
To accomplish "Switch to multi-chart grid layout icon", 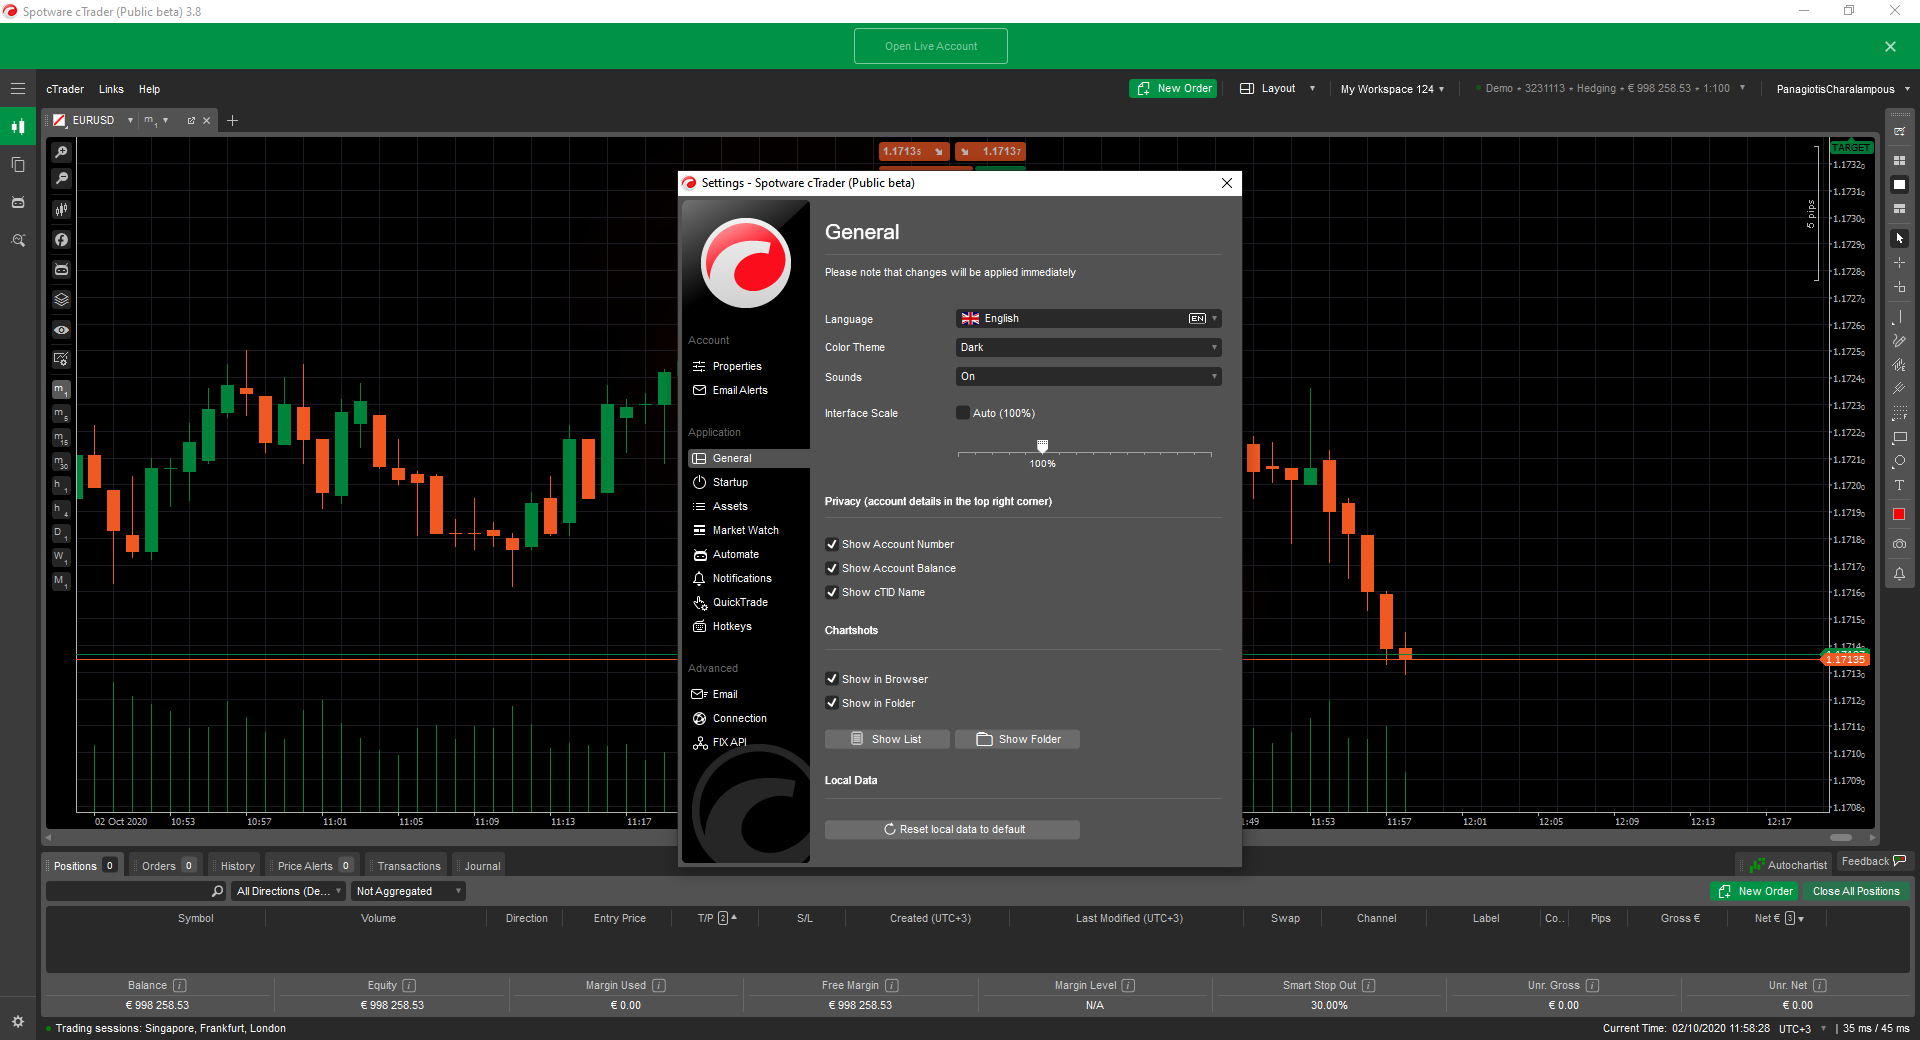I will pyautogui.click(x=1899, y=161).
